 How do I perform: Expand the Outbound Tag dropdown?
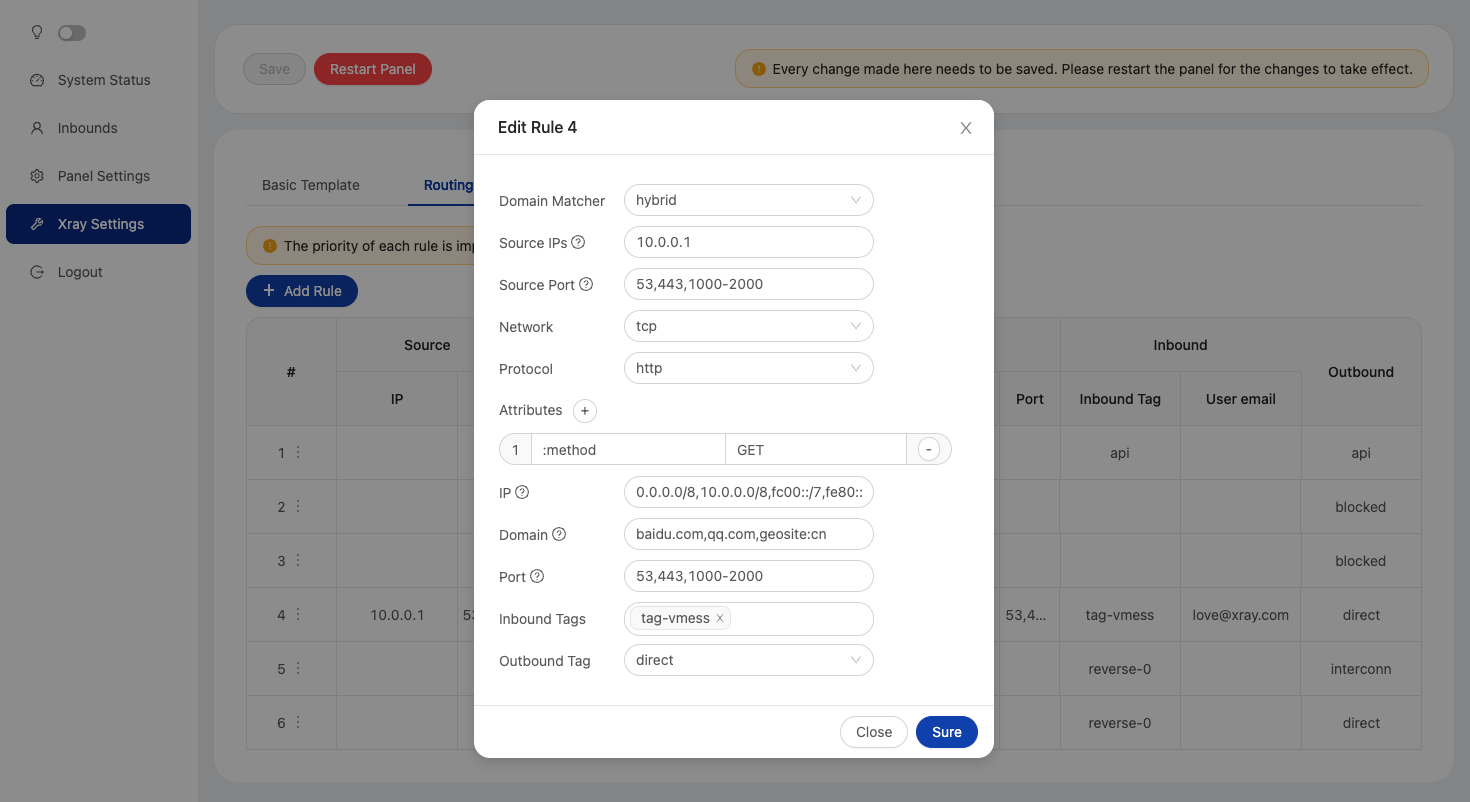point(748,661)
